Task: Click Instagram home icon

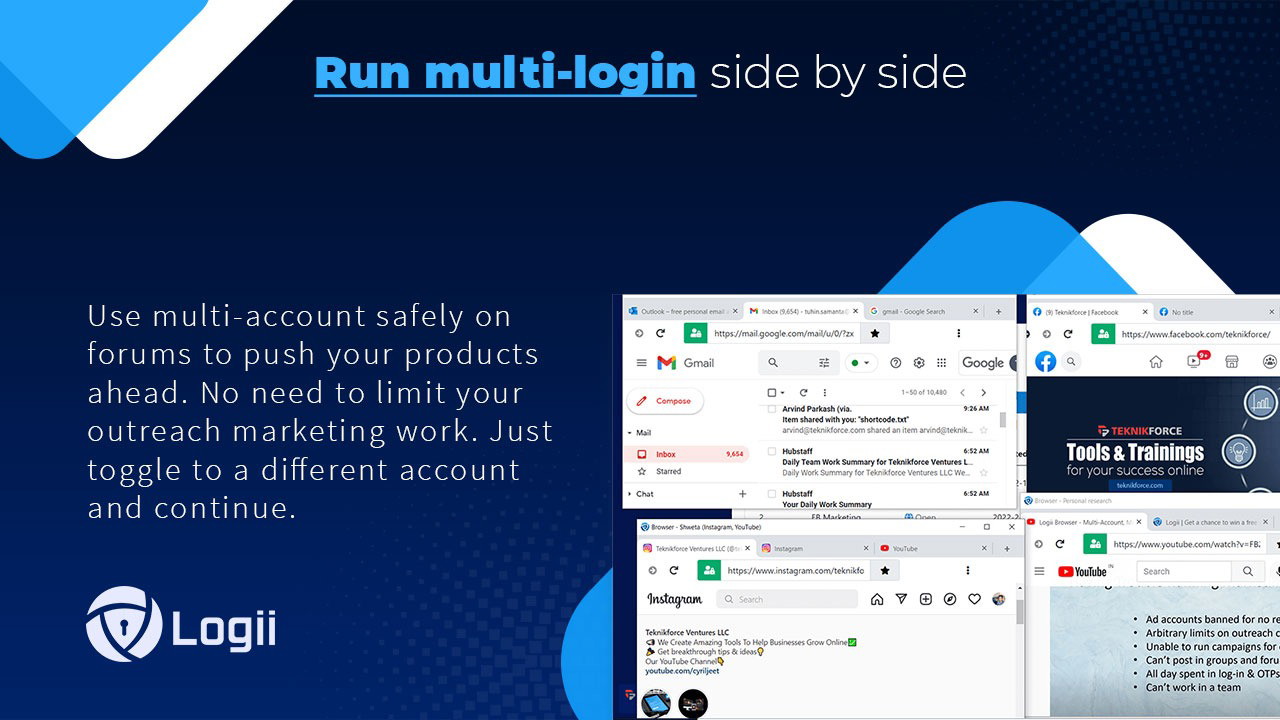Action: pos(877,599)
